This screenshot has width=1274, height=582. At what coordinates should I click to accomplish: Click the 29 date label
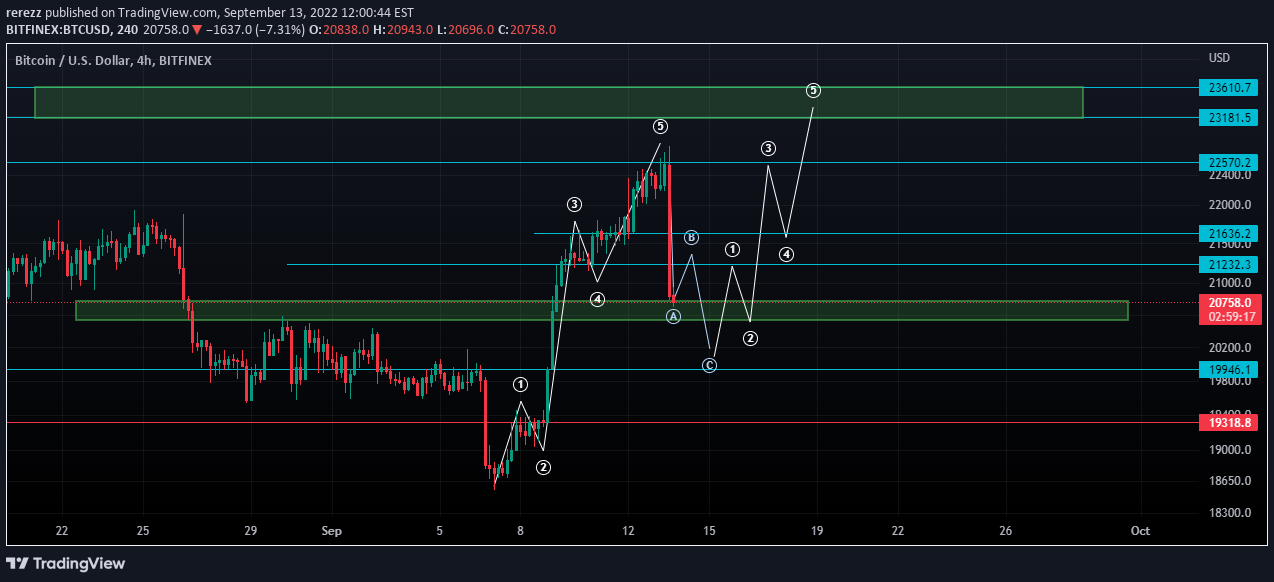[250, 531]
